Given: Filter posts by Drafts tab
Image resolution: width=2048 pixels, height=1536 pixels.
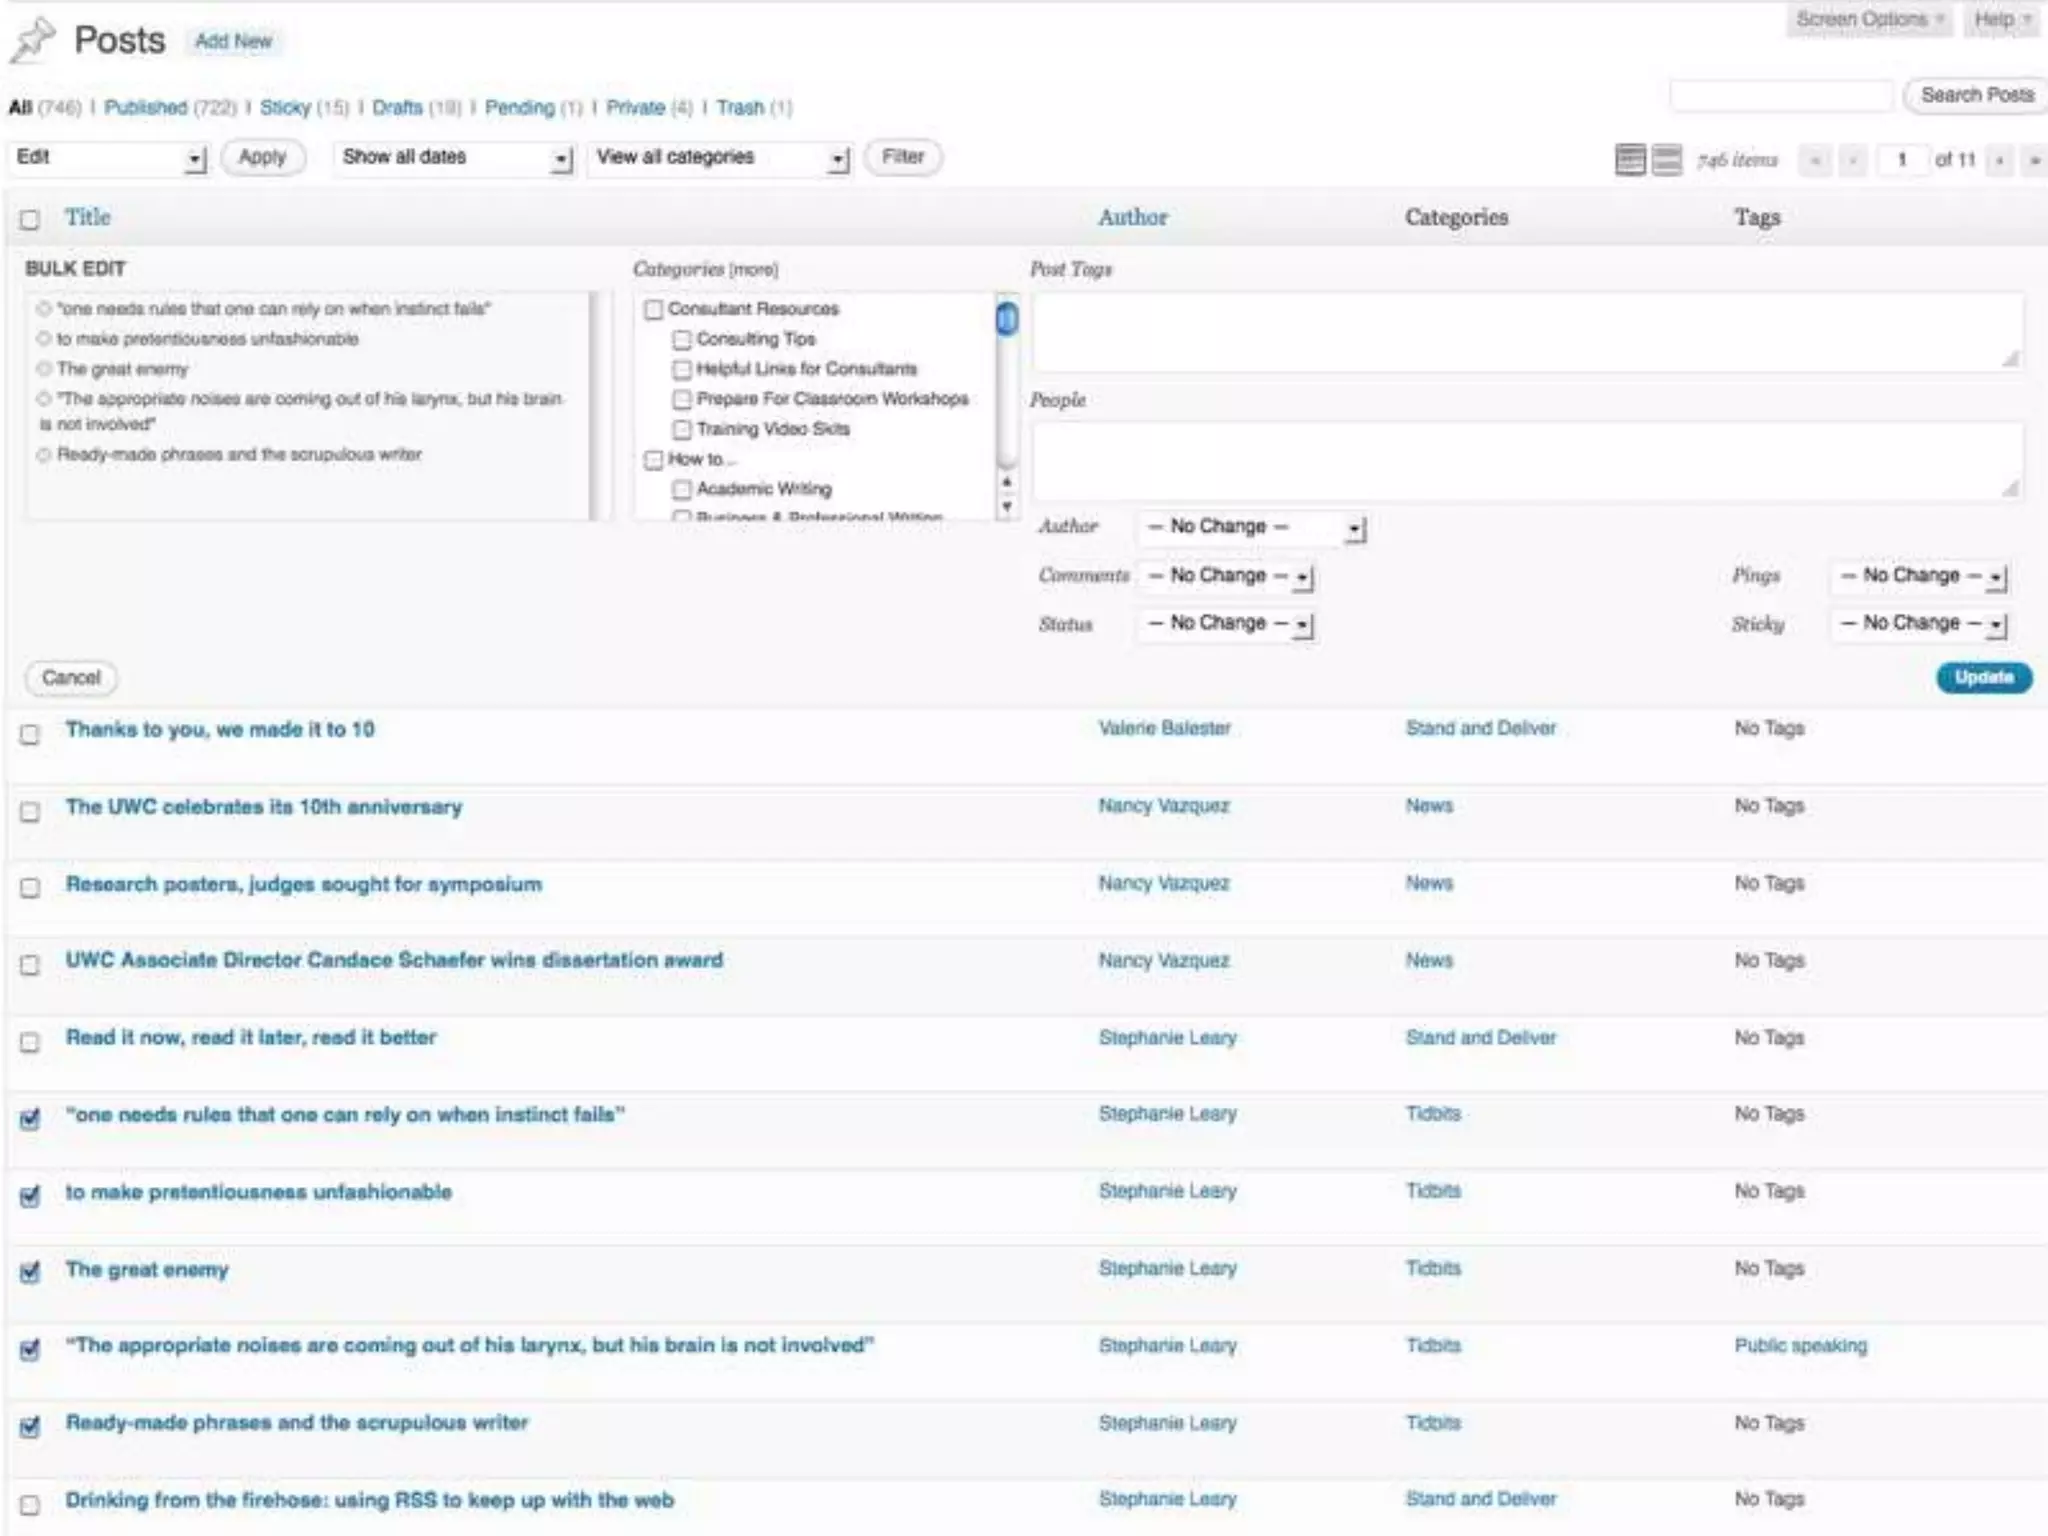Looking at the screenshot, I should pyautogui.click(x=397, y=107).
